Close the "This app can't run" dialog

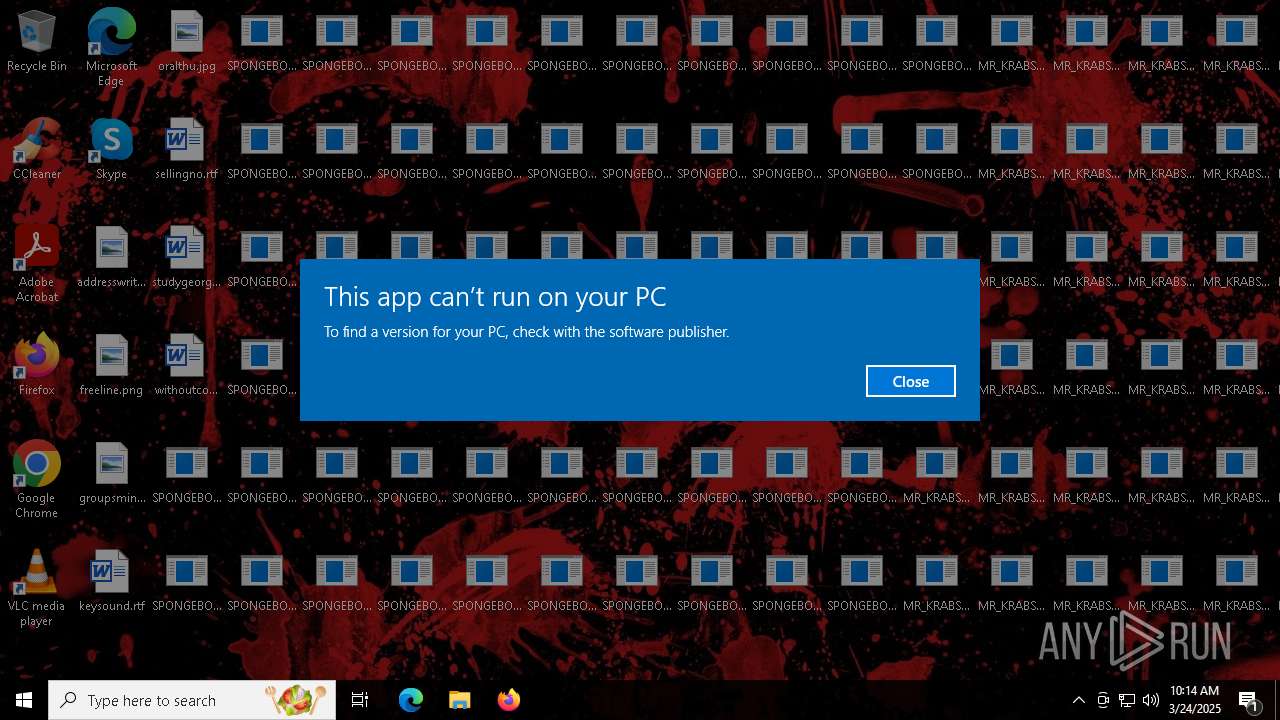coord(910,381)
